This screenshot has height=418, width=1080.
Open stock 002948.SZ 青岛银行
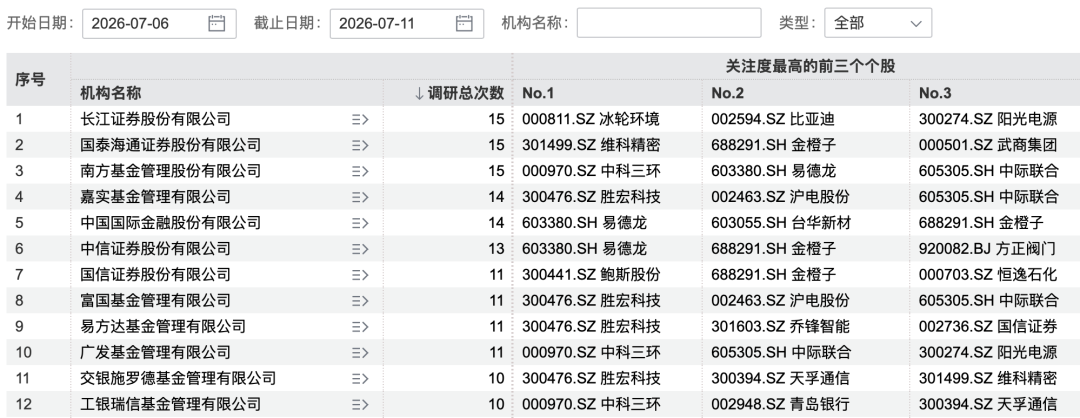pyautogui.click(x=780, y=404)
